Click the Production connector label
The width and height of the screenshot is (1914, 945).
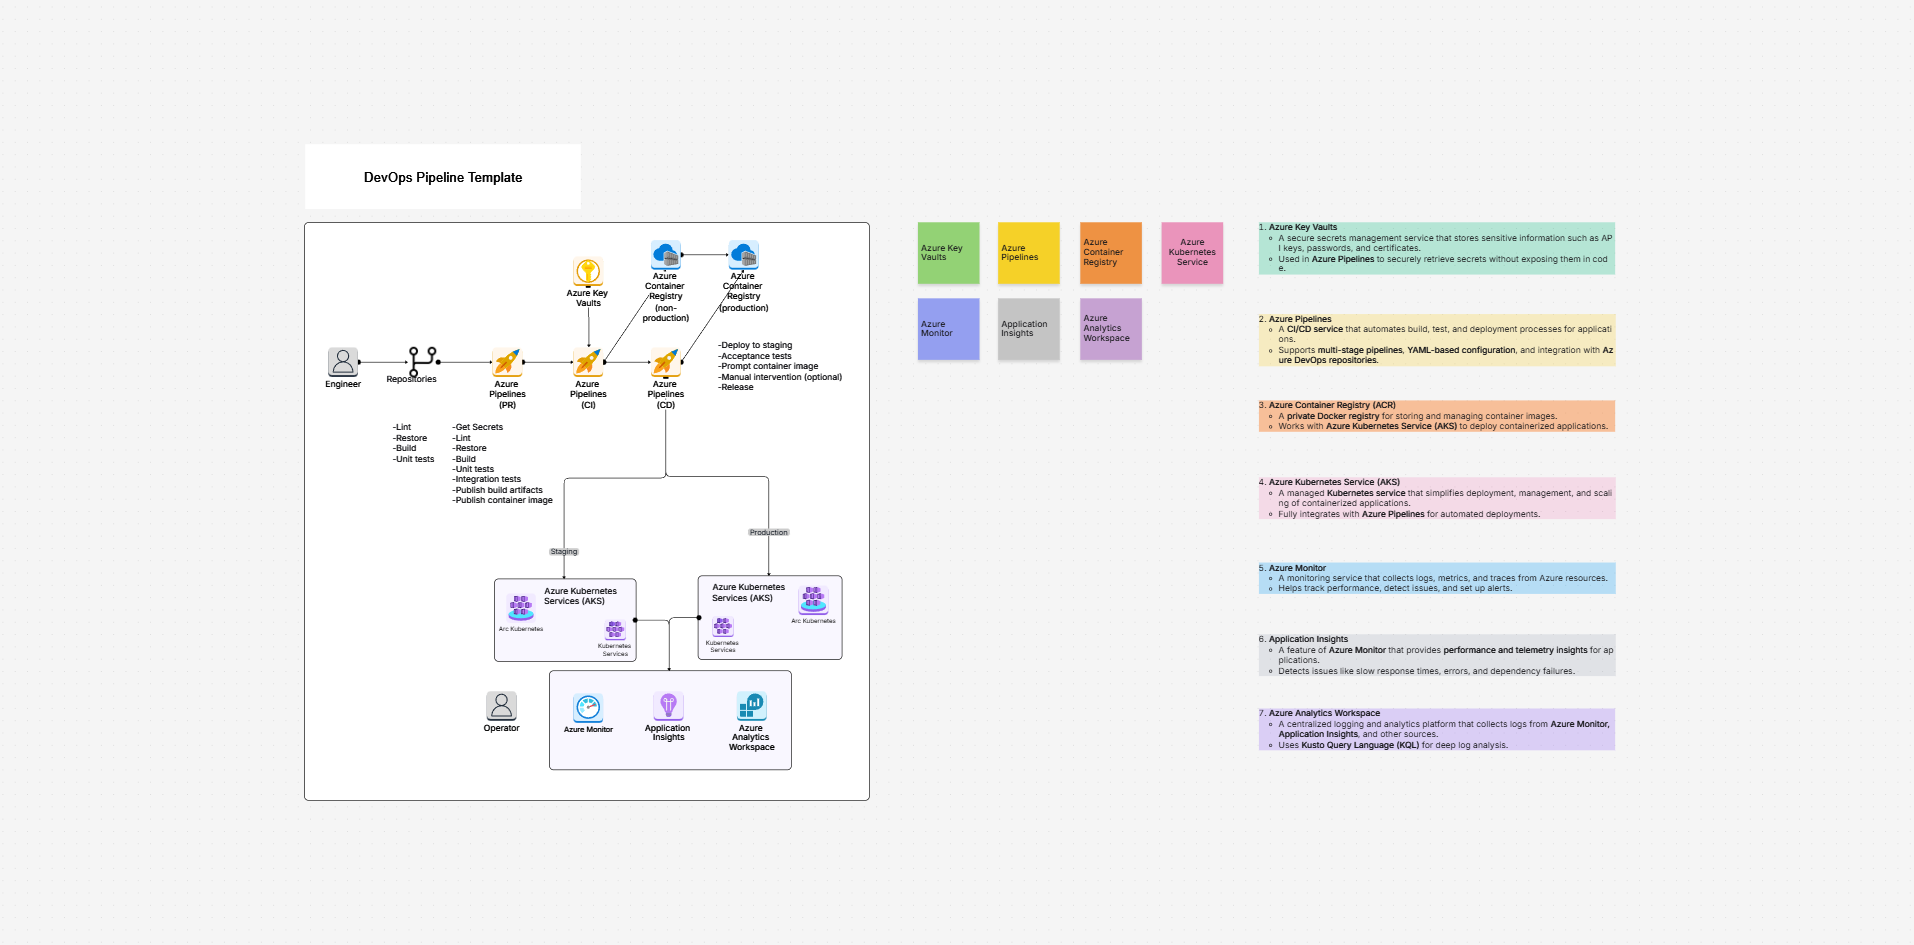pyautogui.click(x=769, y=532)
